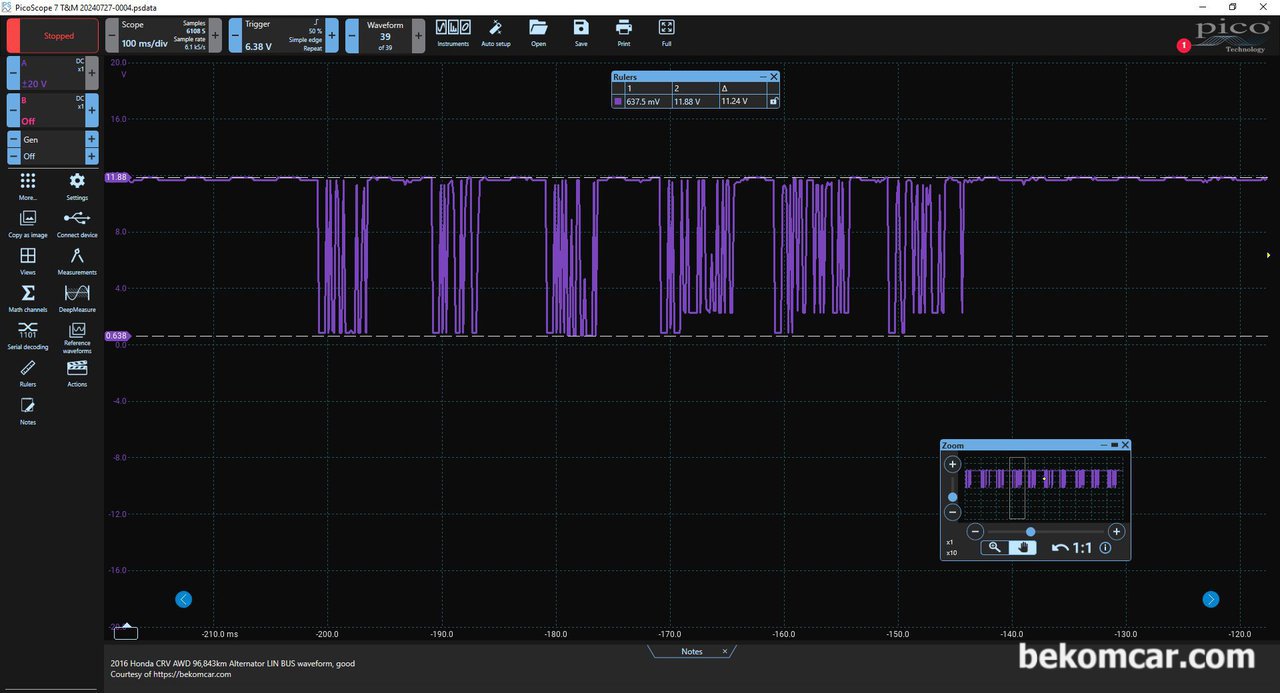
Task: Save the capture with the Save icon
Action: click(581, 32)
